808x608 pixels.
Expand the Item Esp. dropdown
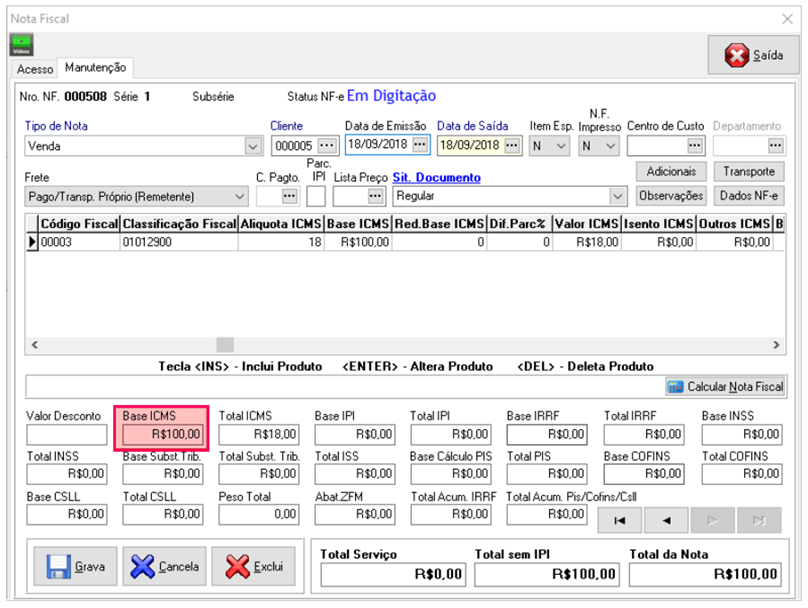[560, 146]
